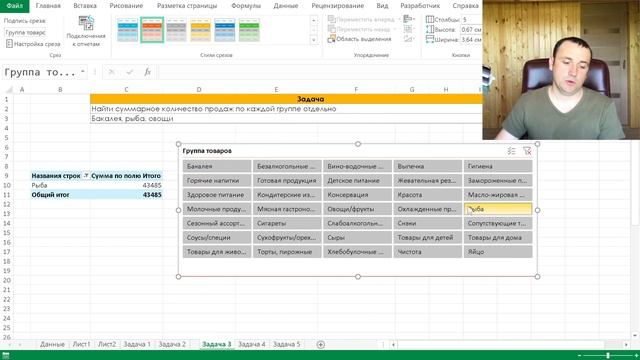Click the horizontal scrollbar left arrow
Screen dimensions: 640x360
pyautogui.click(x=393, y=345)
